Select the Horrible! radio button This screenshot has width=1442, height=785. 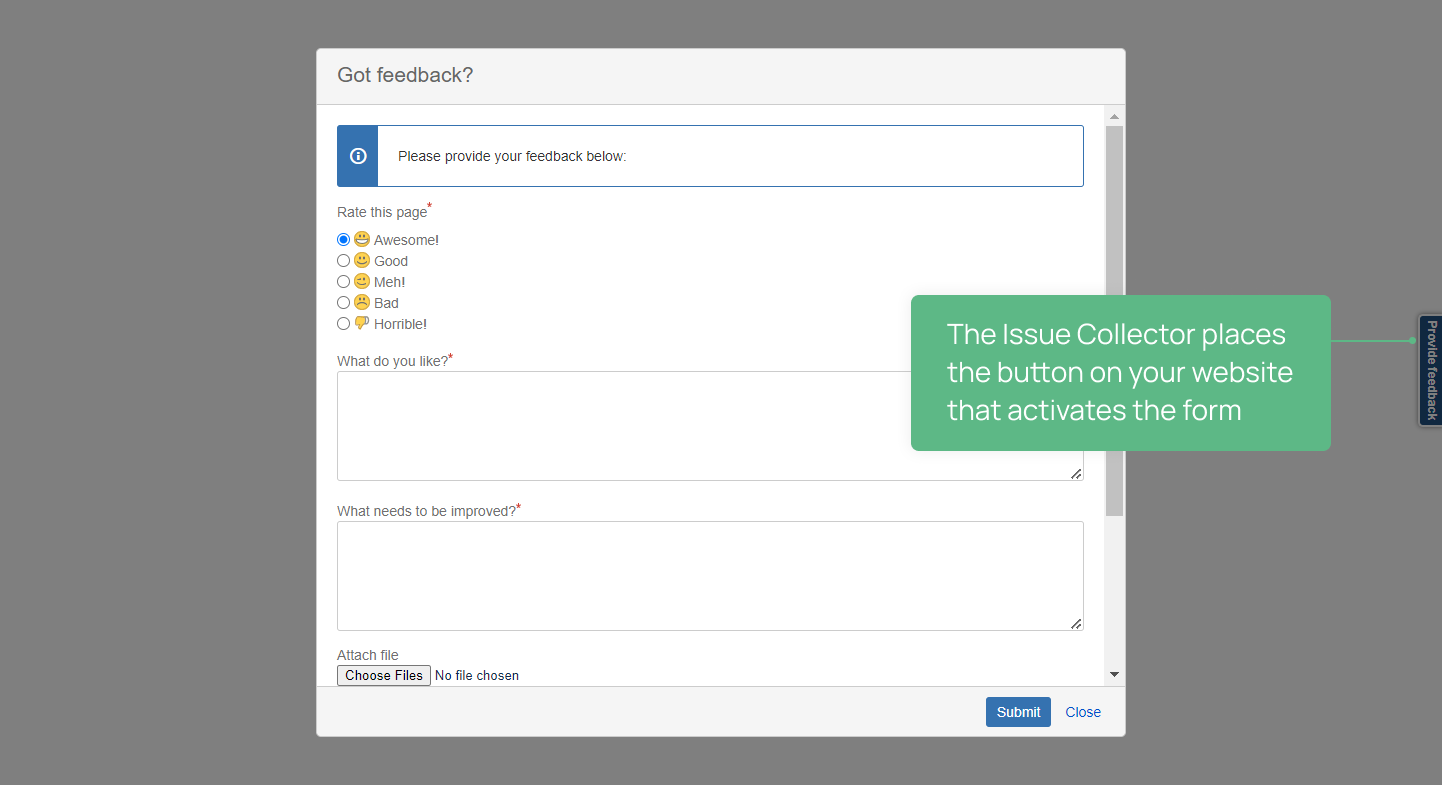(x=344, y=324)
